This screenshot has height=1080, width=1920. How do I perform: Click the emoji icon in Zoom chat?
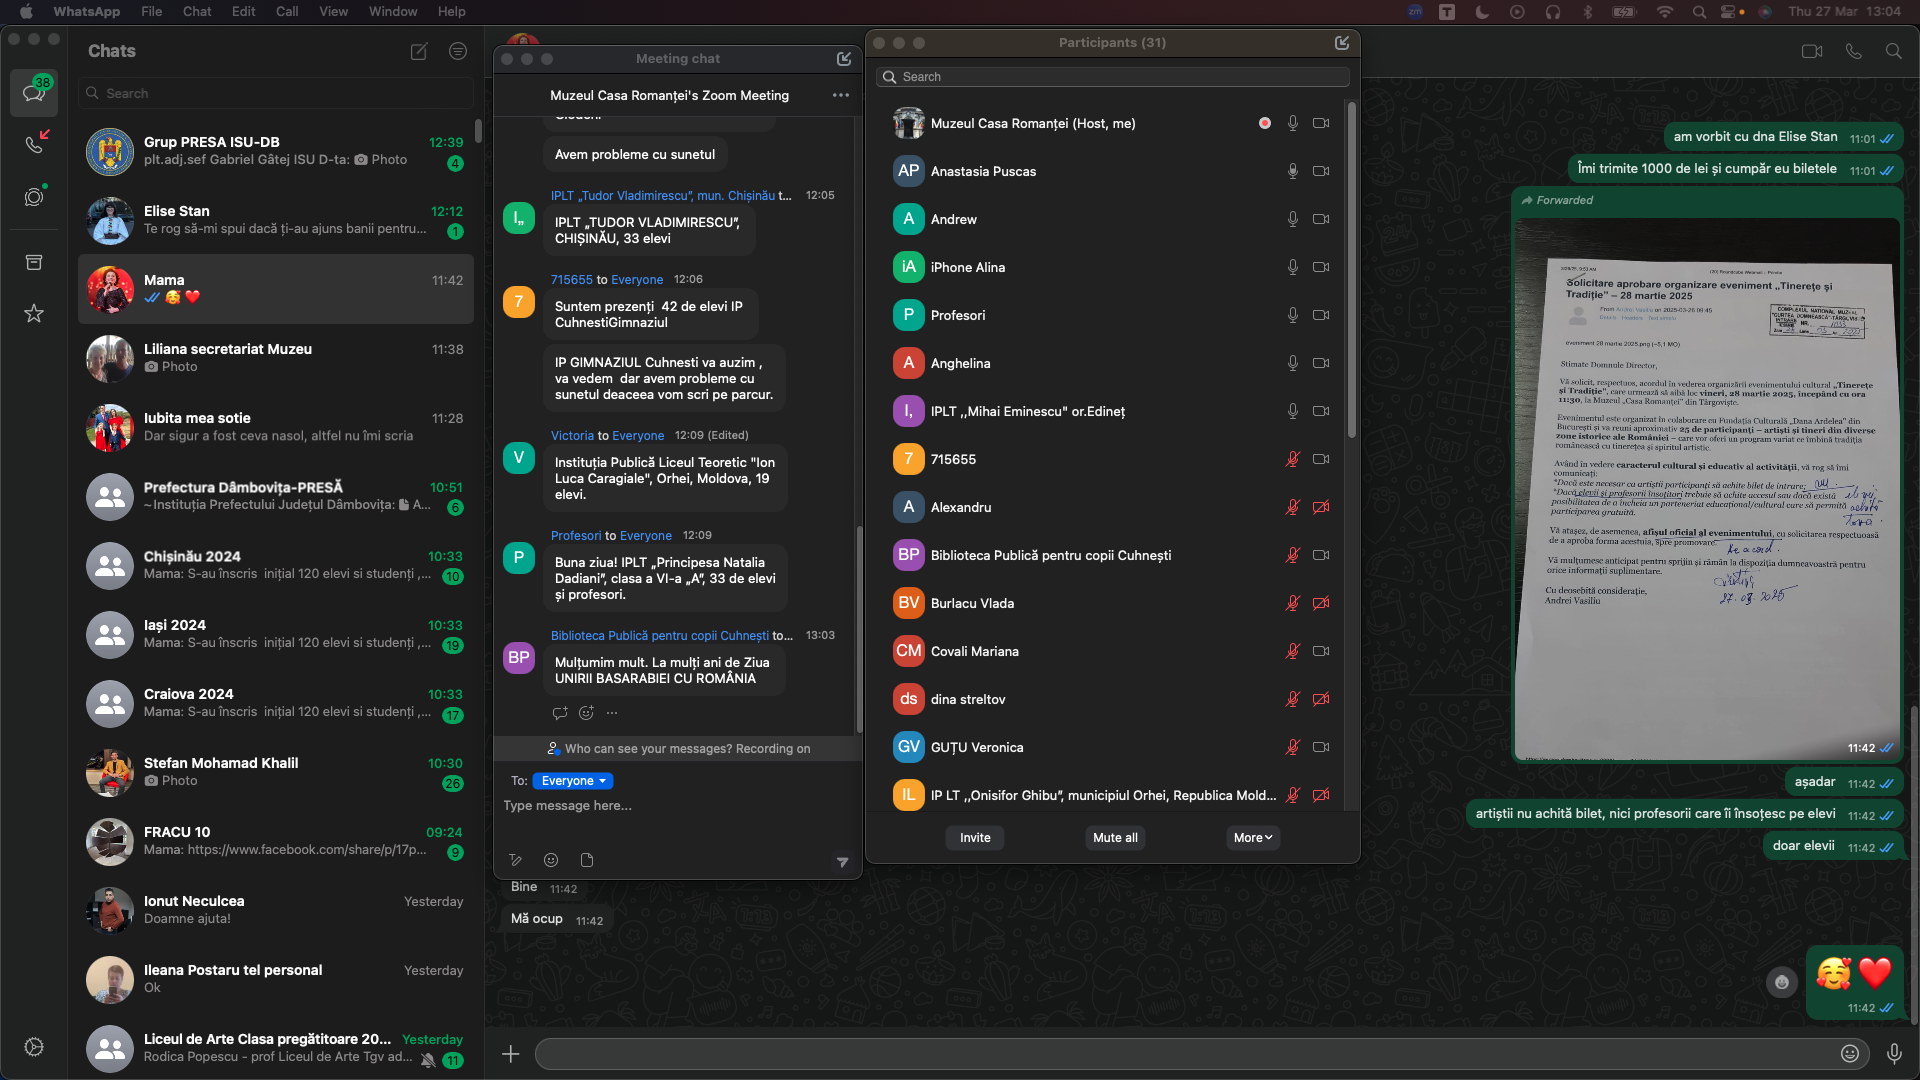click(551, 860)
